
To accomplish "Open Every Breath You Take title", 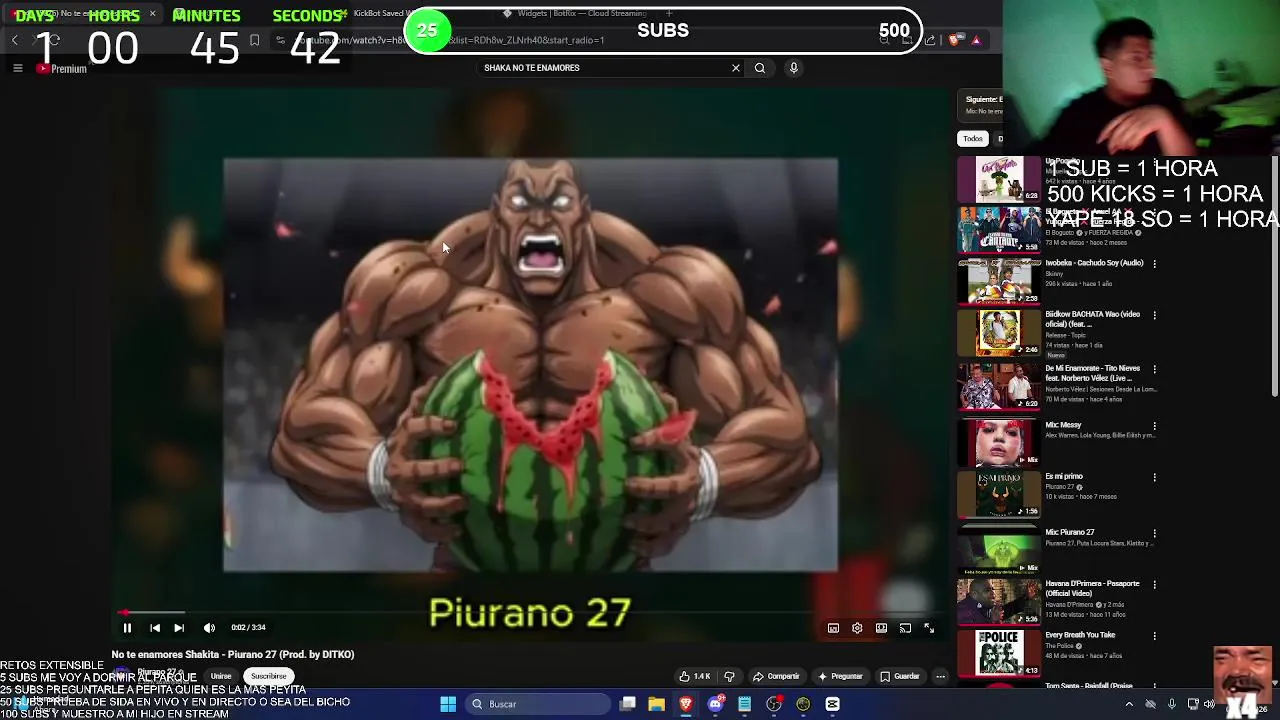I will coord(1080,635).
